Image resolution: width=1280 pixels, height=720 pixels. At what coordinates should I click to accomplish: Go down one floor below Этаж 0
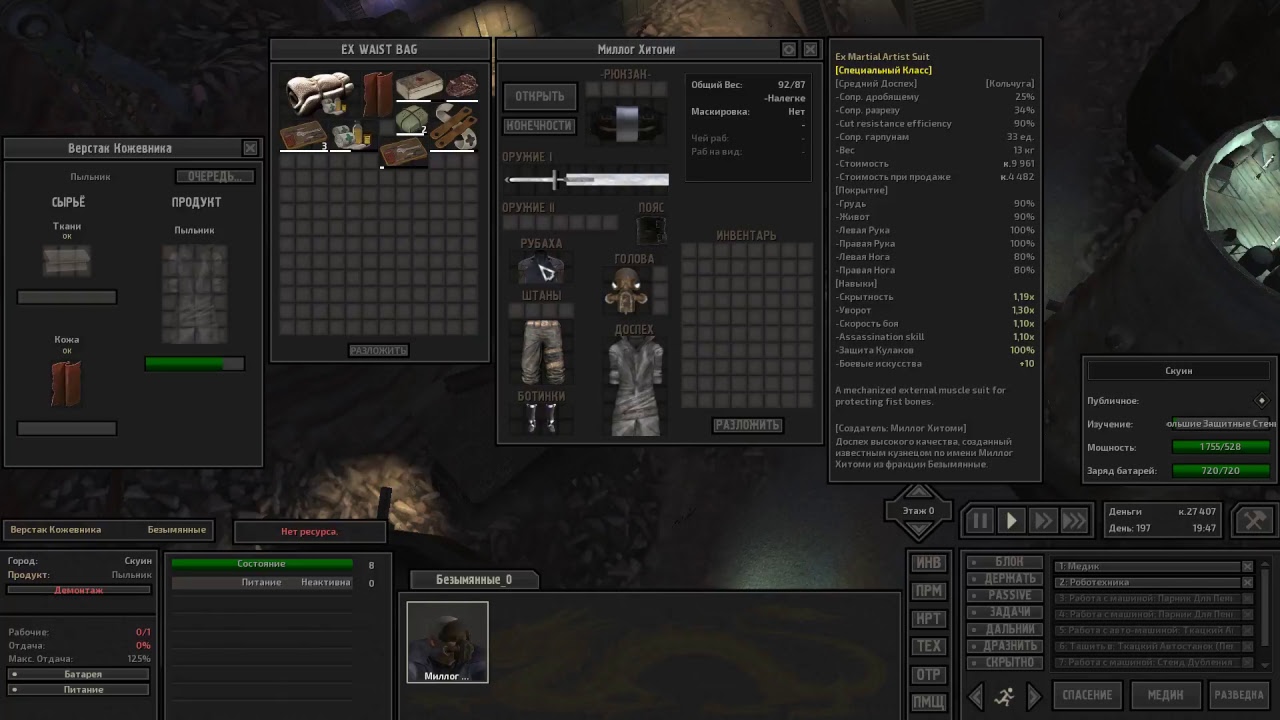pos(918,529)
